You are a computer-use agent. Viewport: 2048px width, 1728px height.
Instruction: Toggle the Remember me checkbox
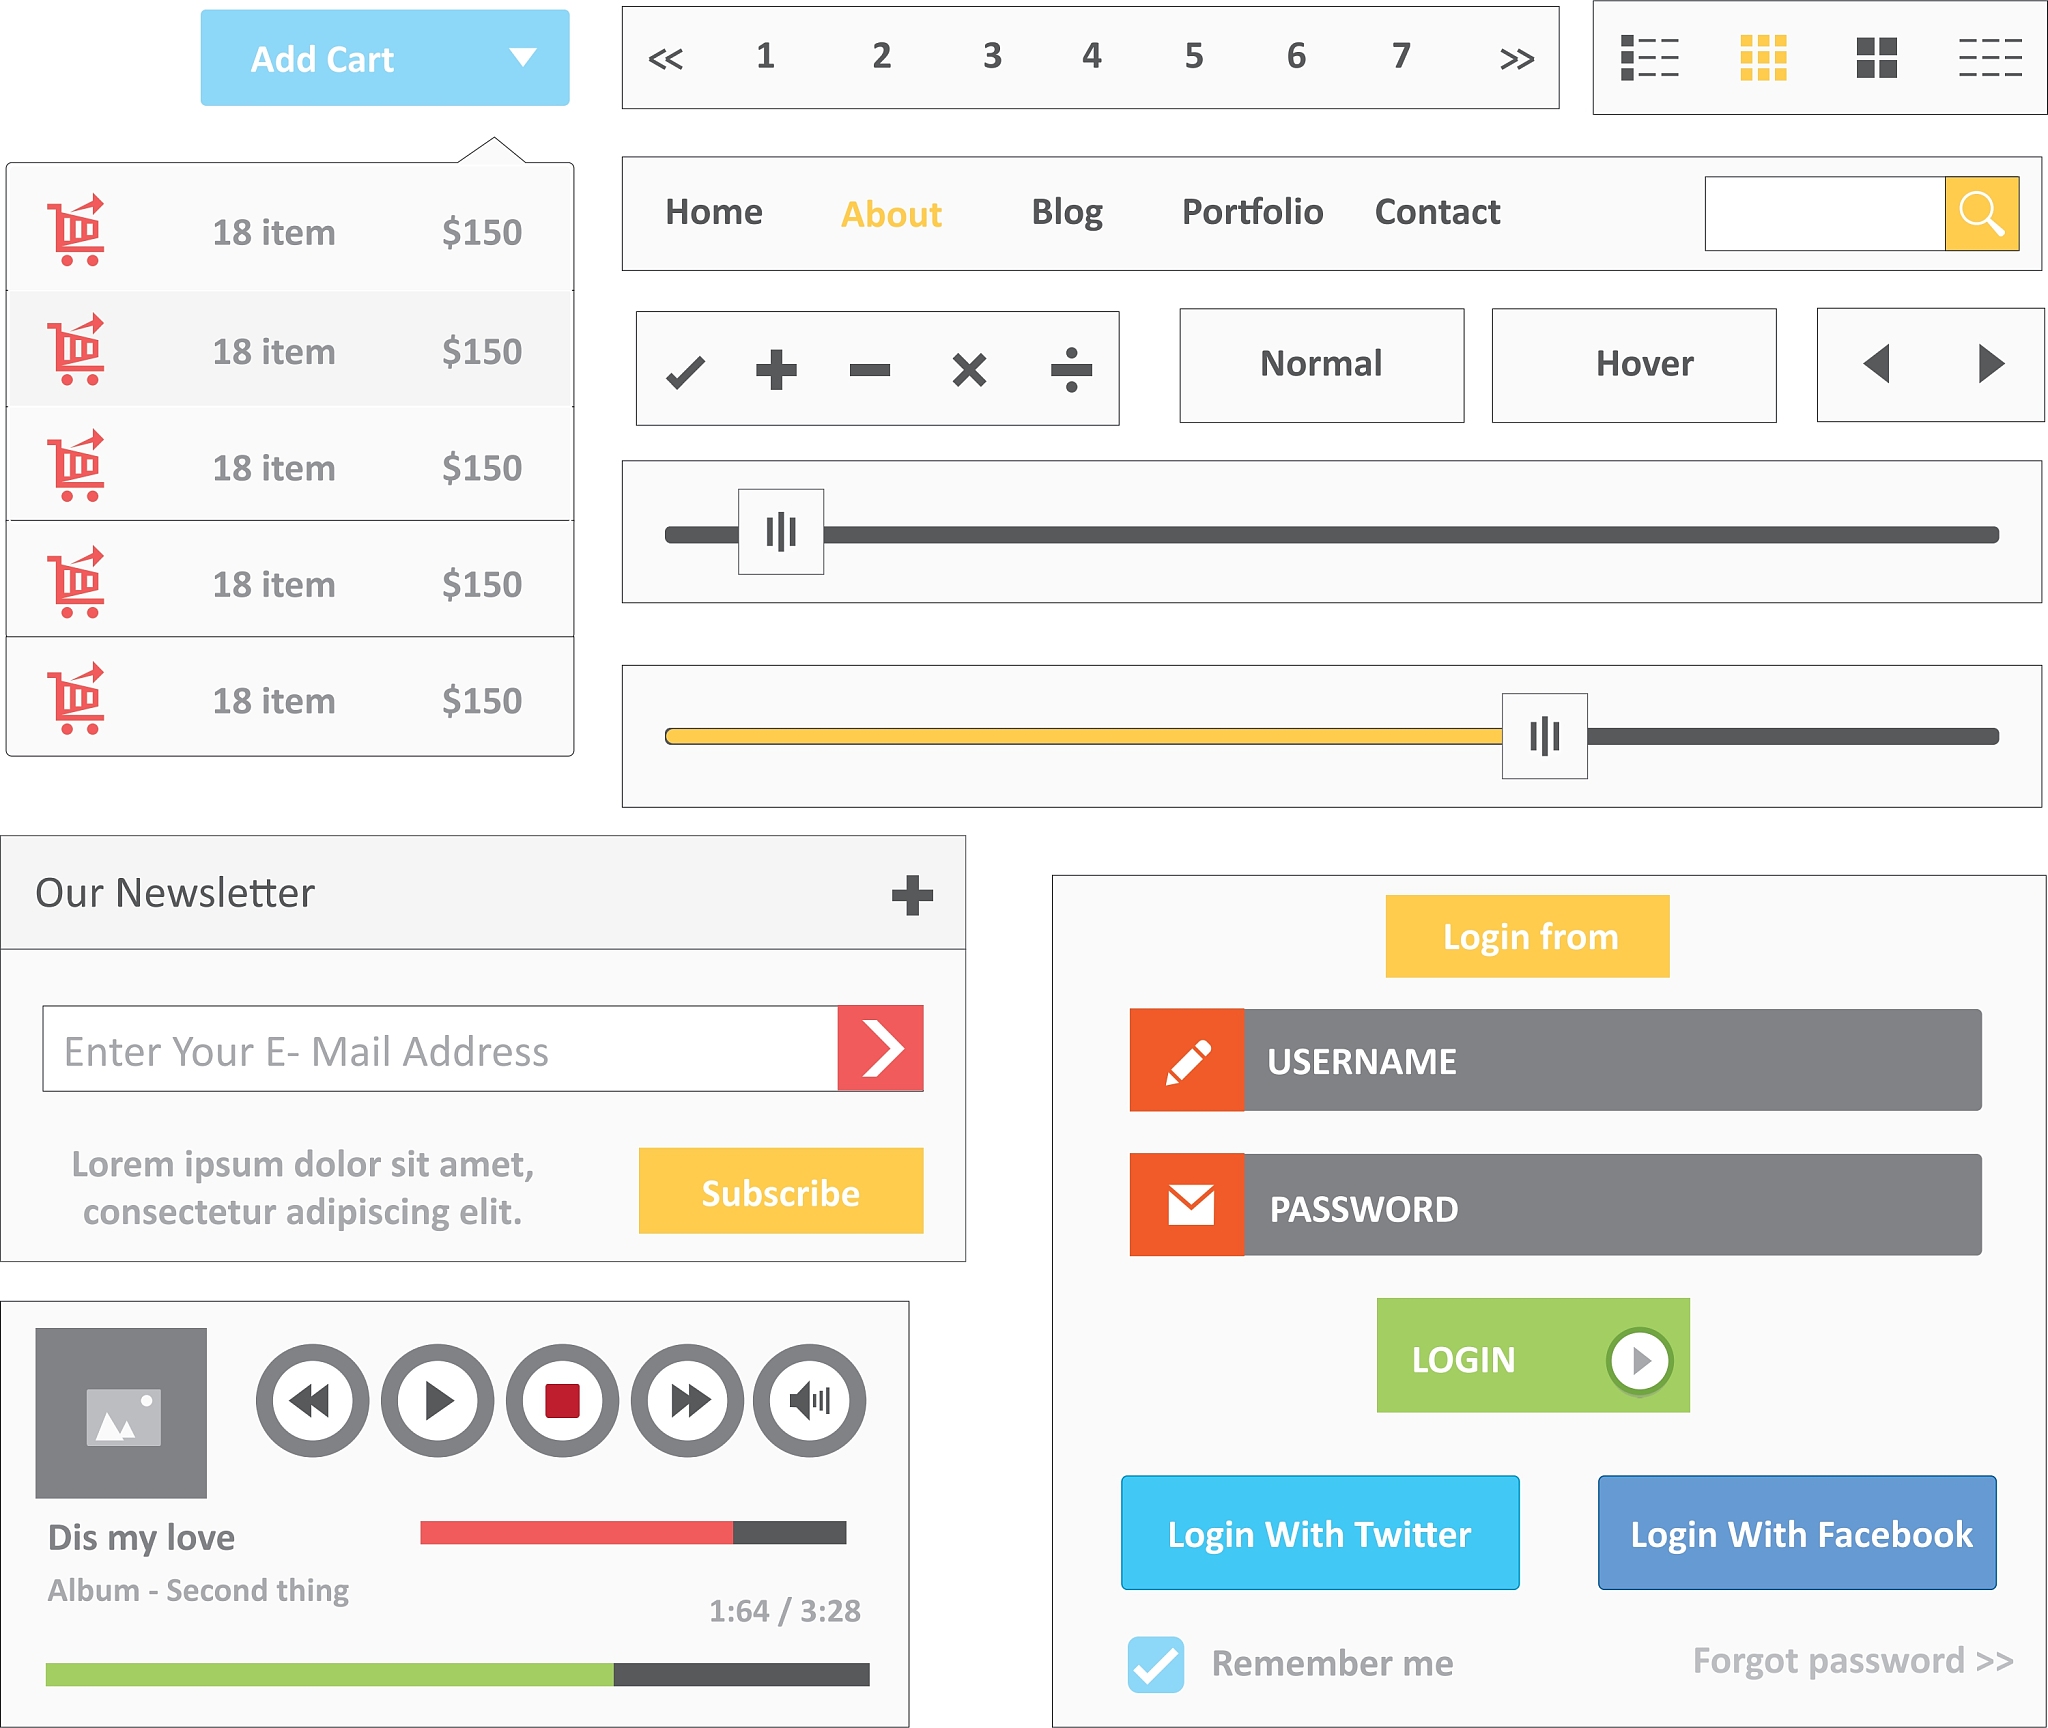pyautogui.click(x=1155, y=1664)
